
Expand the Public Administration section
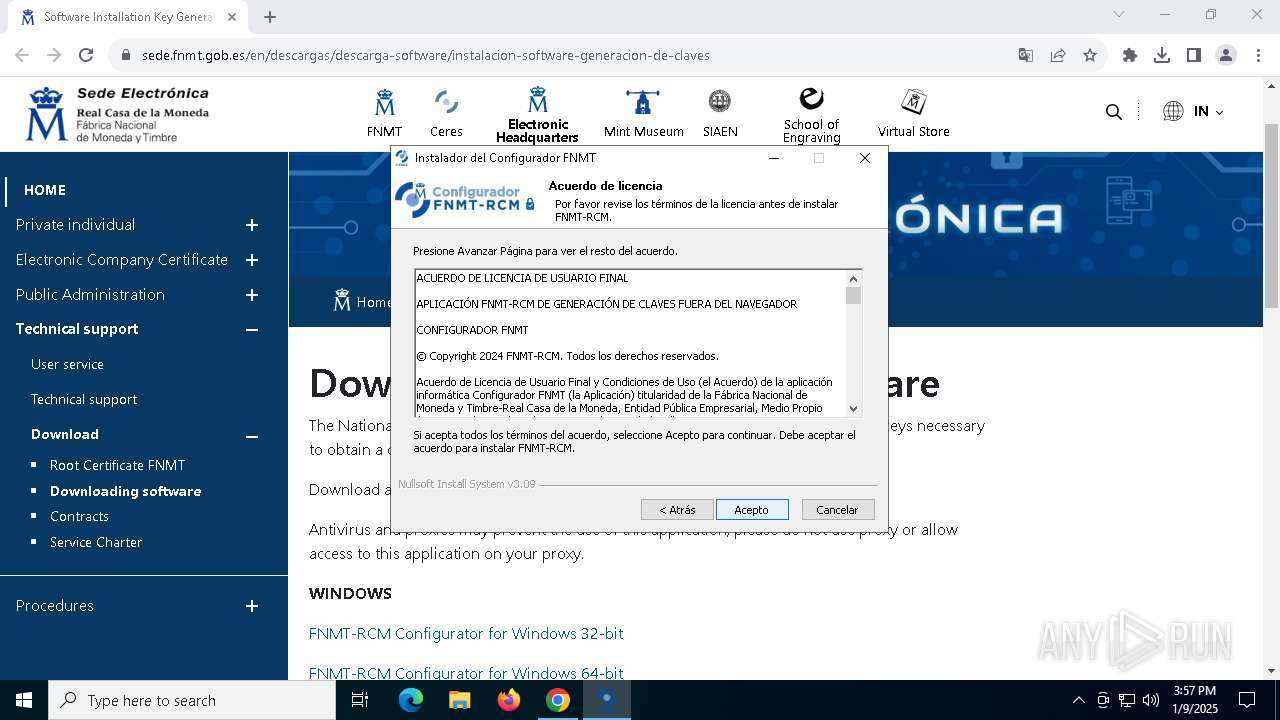[x=252, y=295]
